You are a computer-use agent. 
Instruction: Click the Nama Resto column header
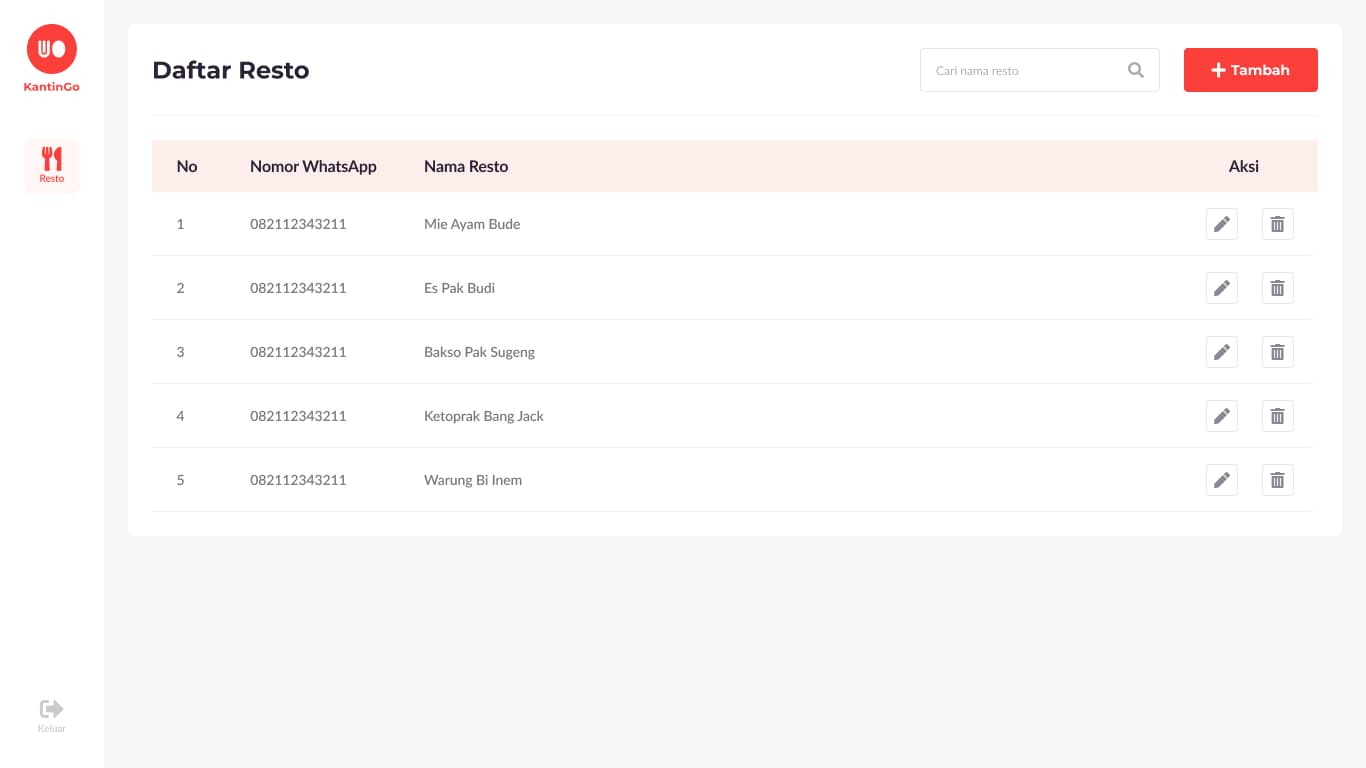tap(466, 166)
